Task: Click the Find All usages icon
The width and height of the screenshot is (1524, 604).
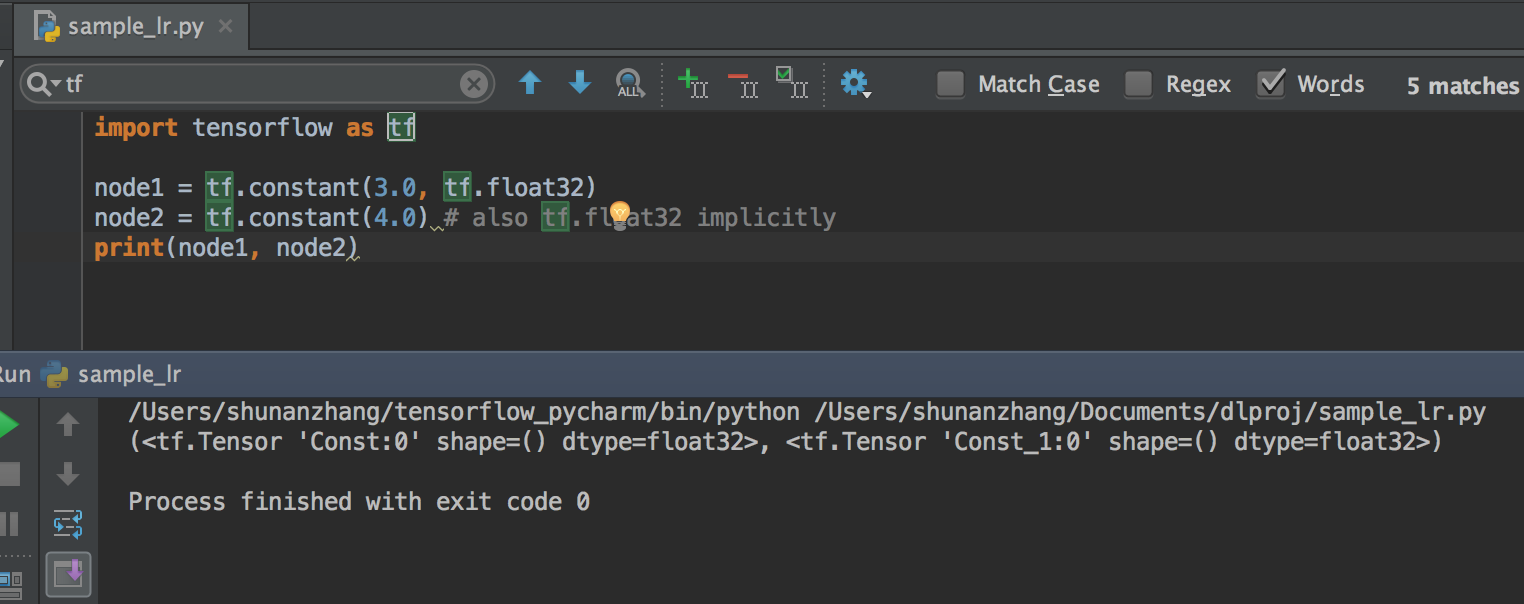Action: pyautogui.click(x=629, y=83)
